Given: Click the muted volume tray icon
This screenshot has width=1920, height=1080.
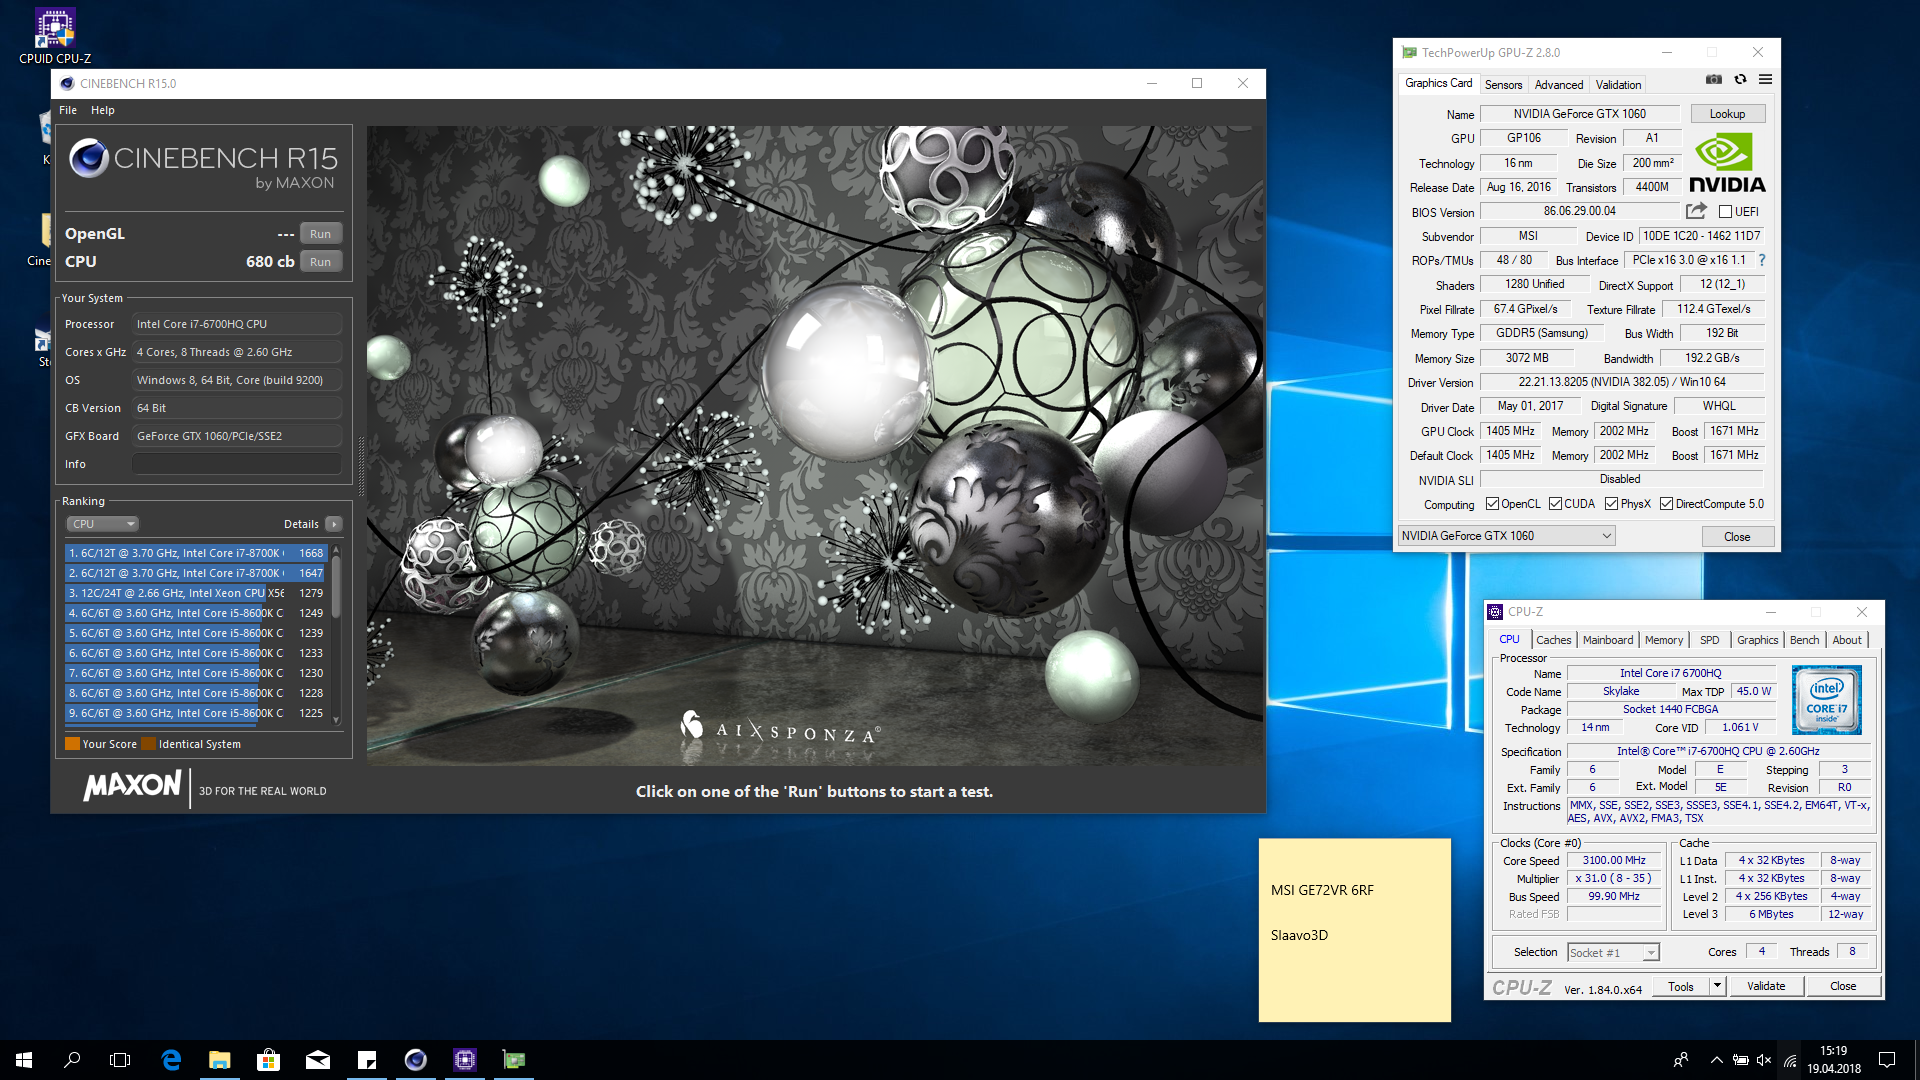Looking at the screenshot, I should (x=1764, y=1060).
